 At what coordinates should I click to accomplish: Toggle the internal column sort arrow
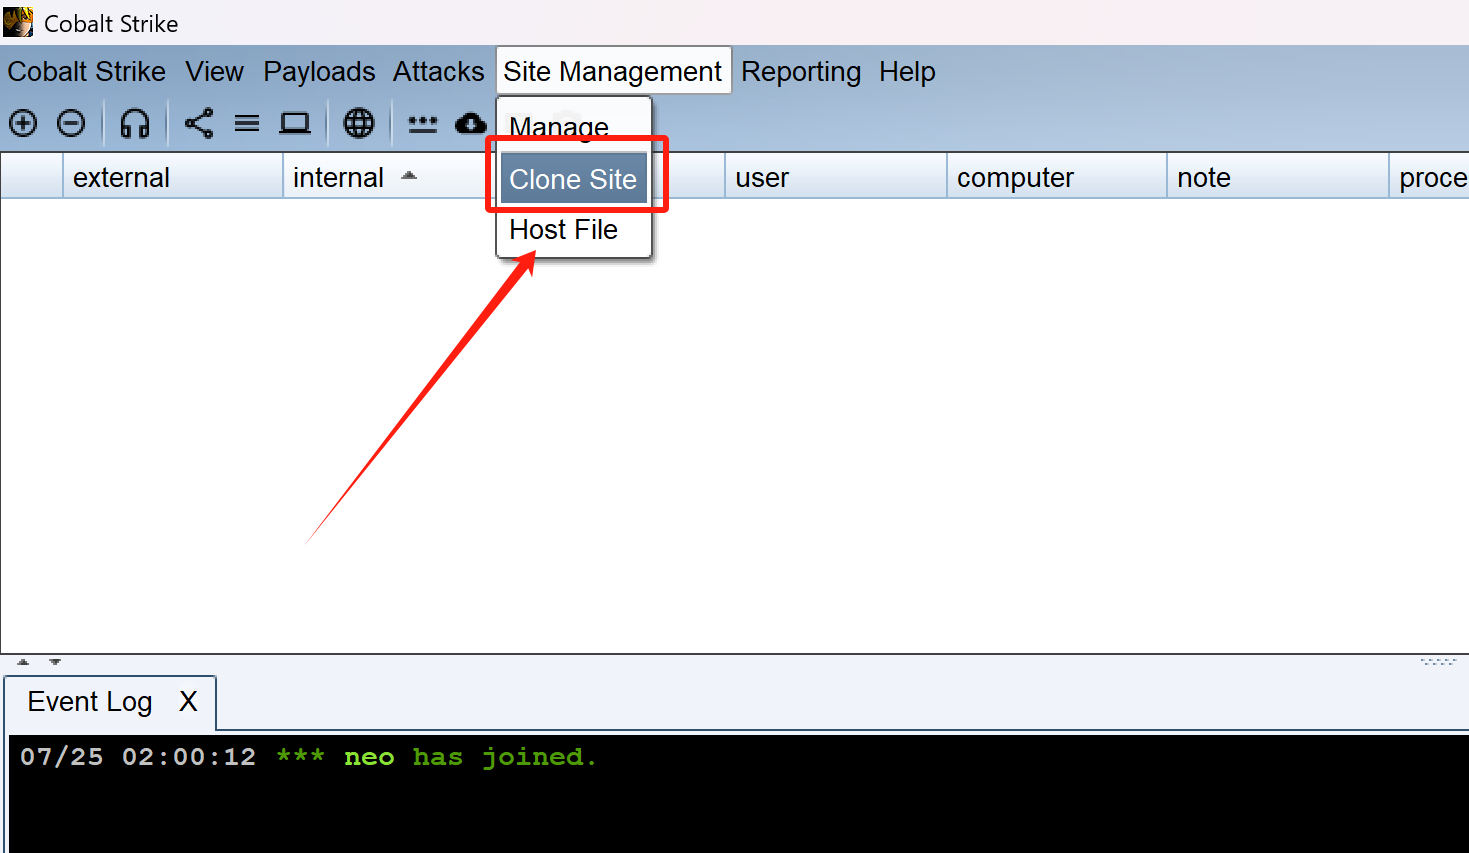(x=409, y=175)
